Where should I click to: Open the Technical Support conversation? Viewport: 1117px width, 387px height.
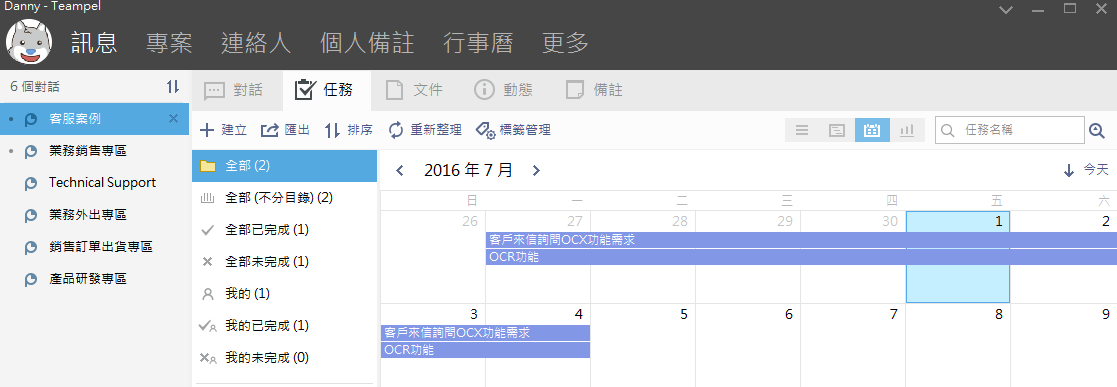tap(95, 182)
